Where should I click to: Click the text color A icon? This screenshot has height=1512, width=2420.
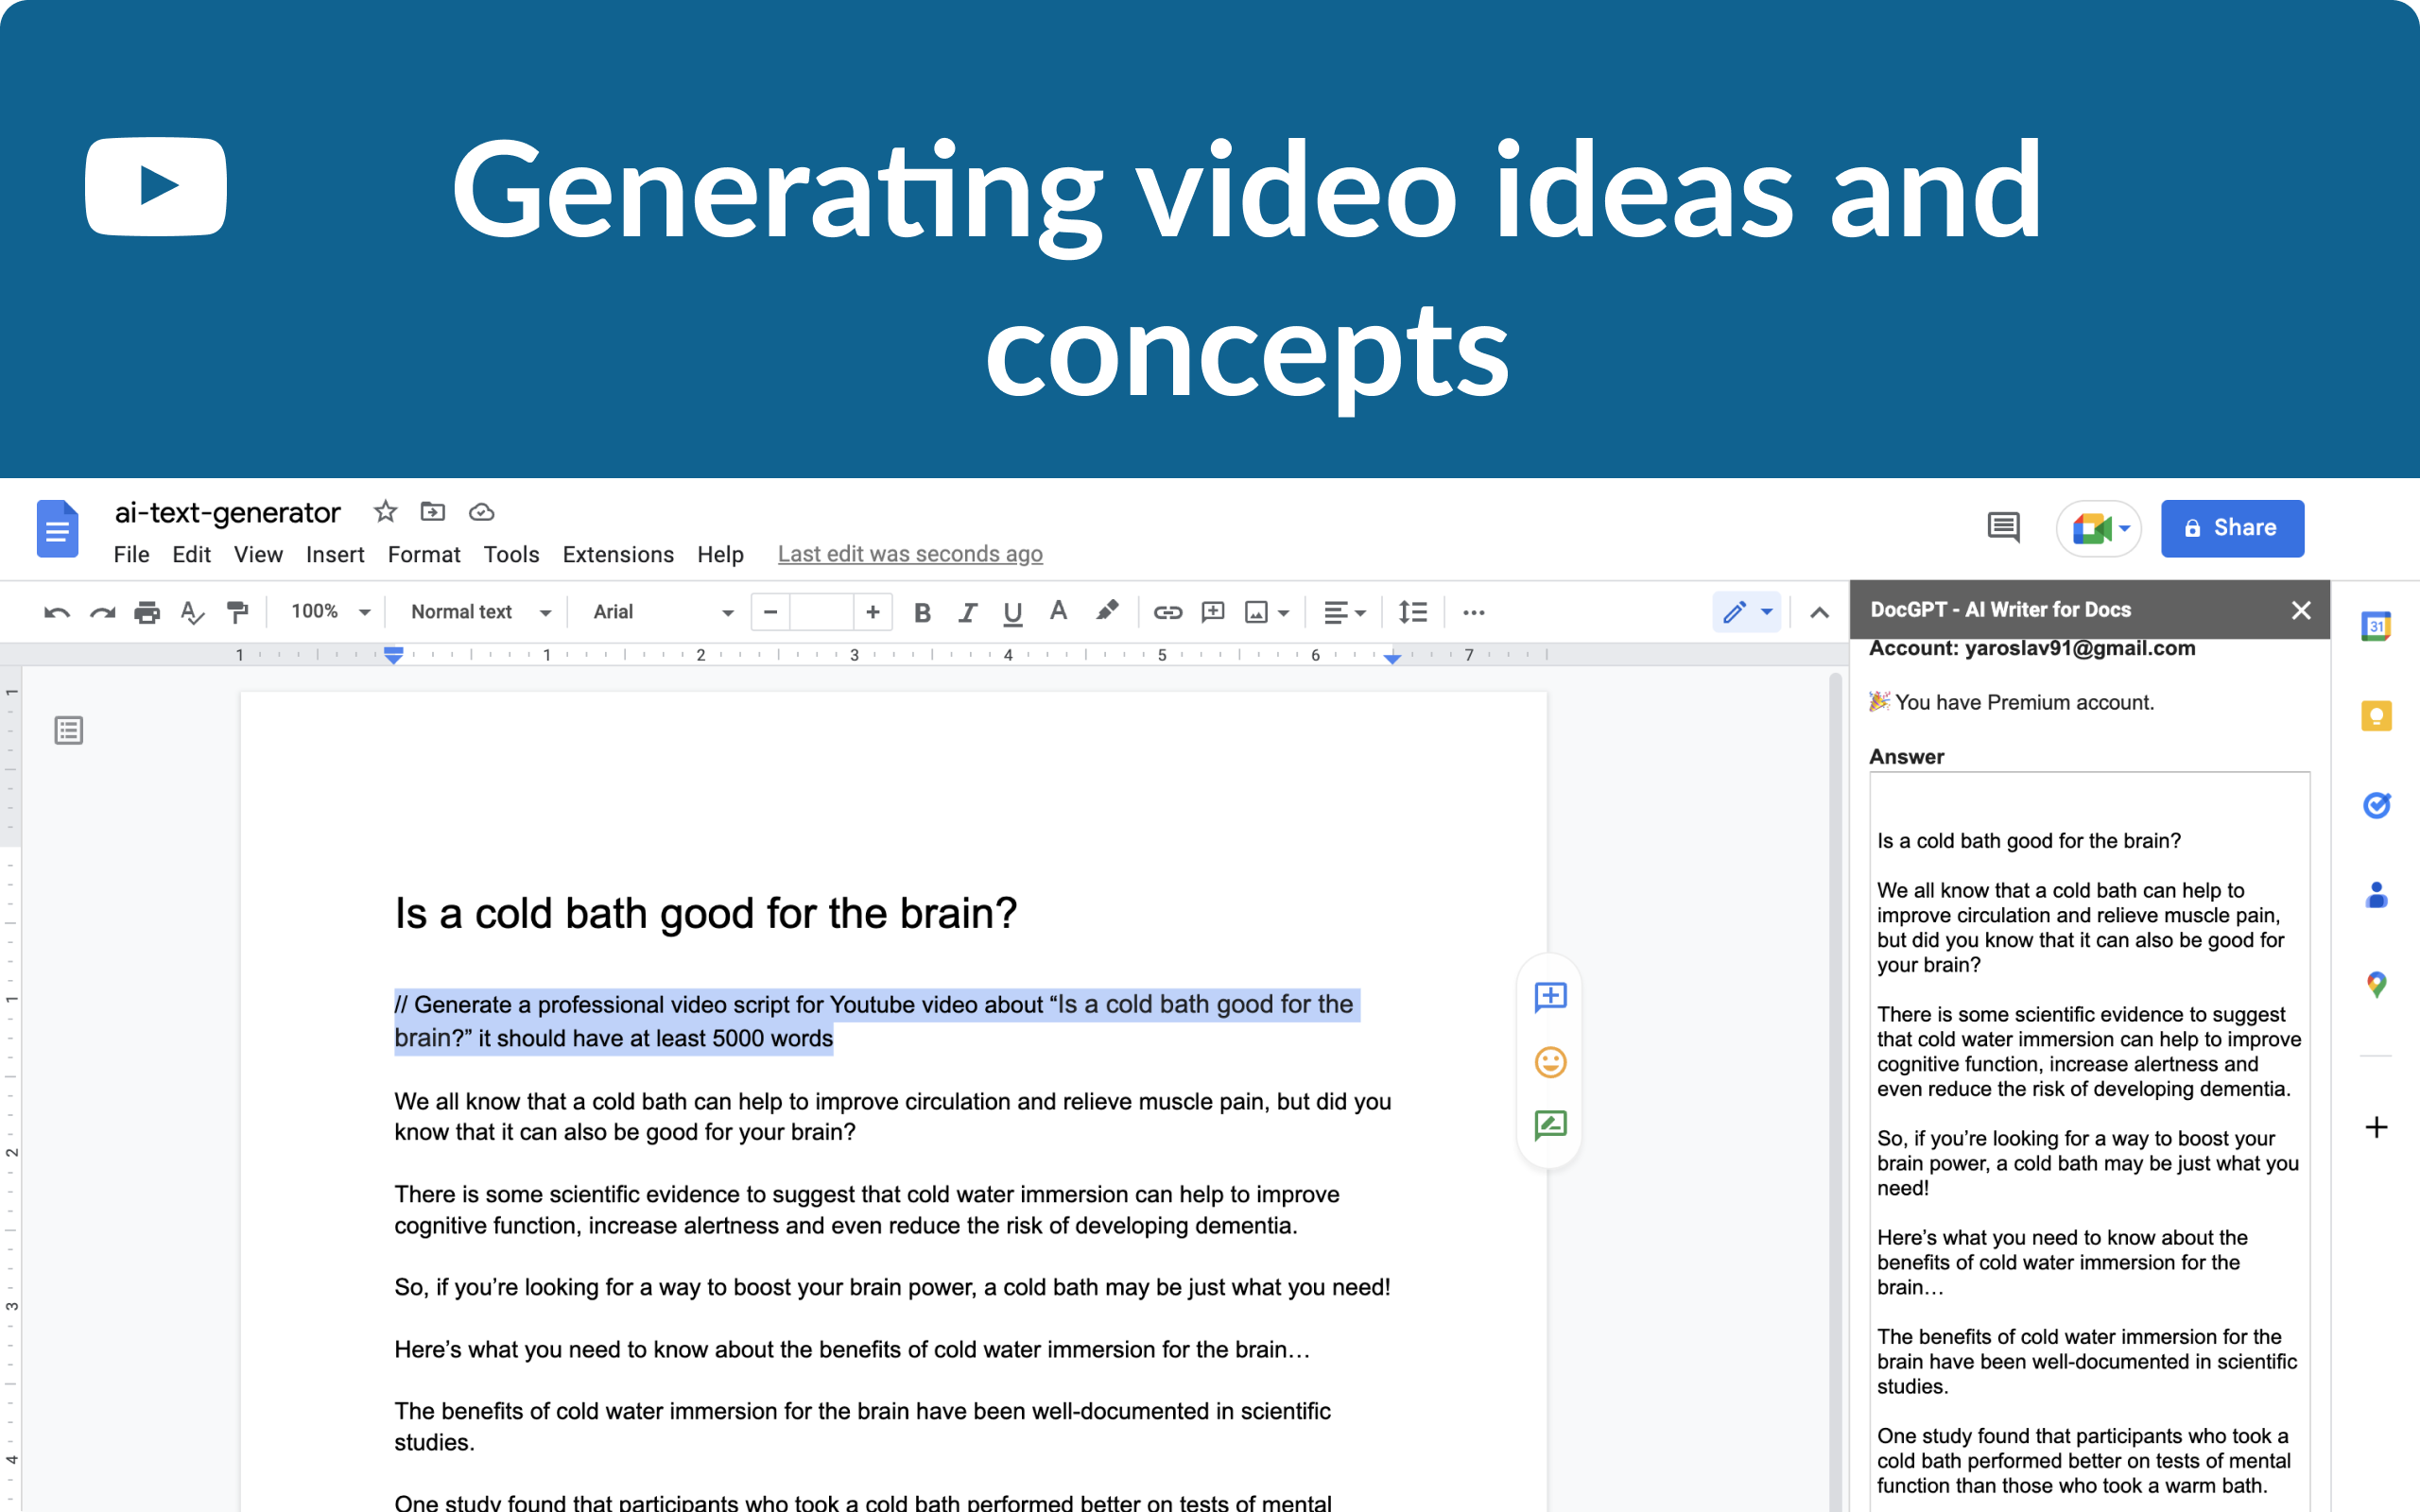[1058, 612]
